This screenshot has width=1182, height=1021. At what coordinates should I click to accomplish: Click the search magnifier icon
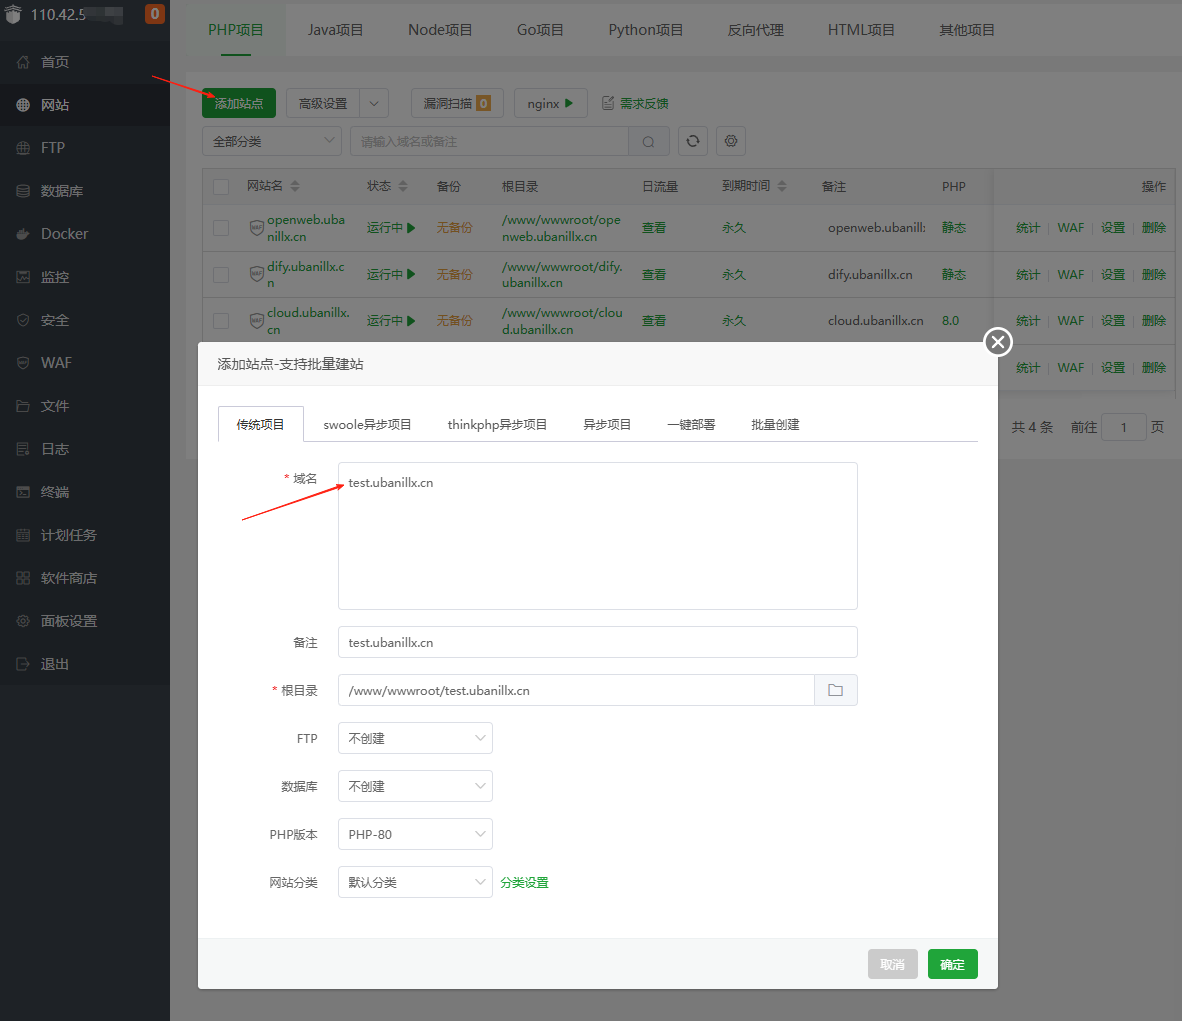coord(648,142)
